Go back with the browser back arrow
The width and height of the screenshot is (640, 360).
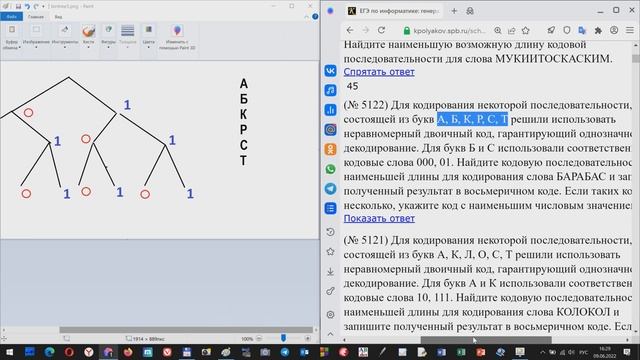tap(350, 30)
